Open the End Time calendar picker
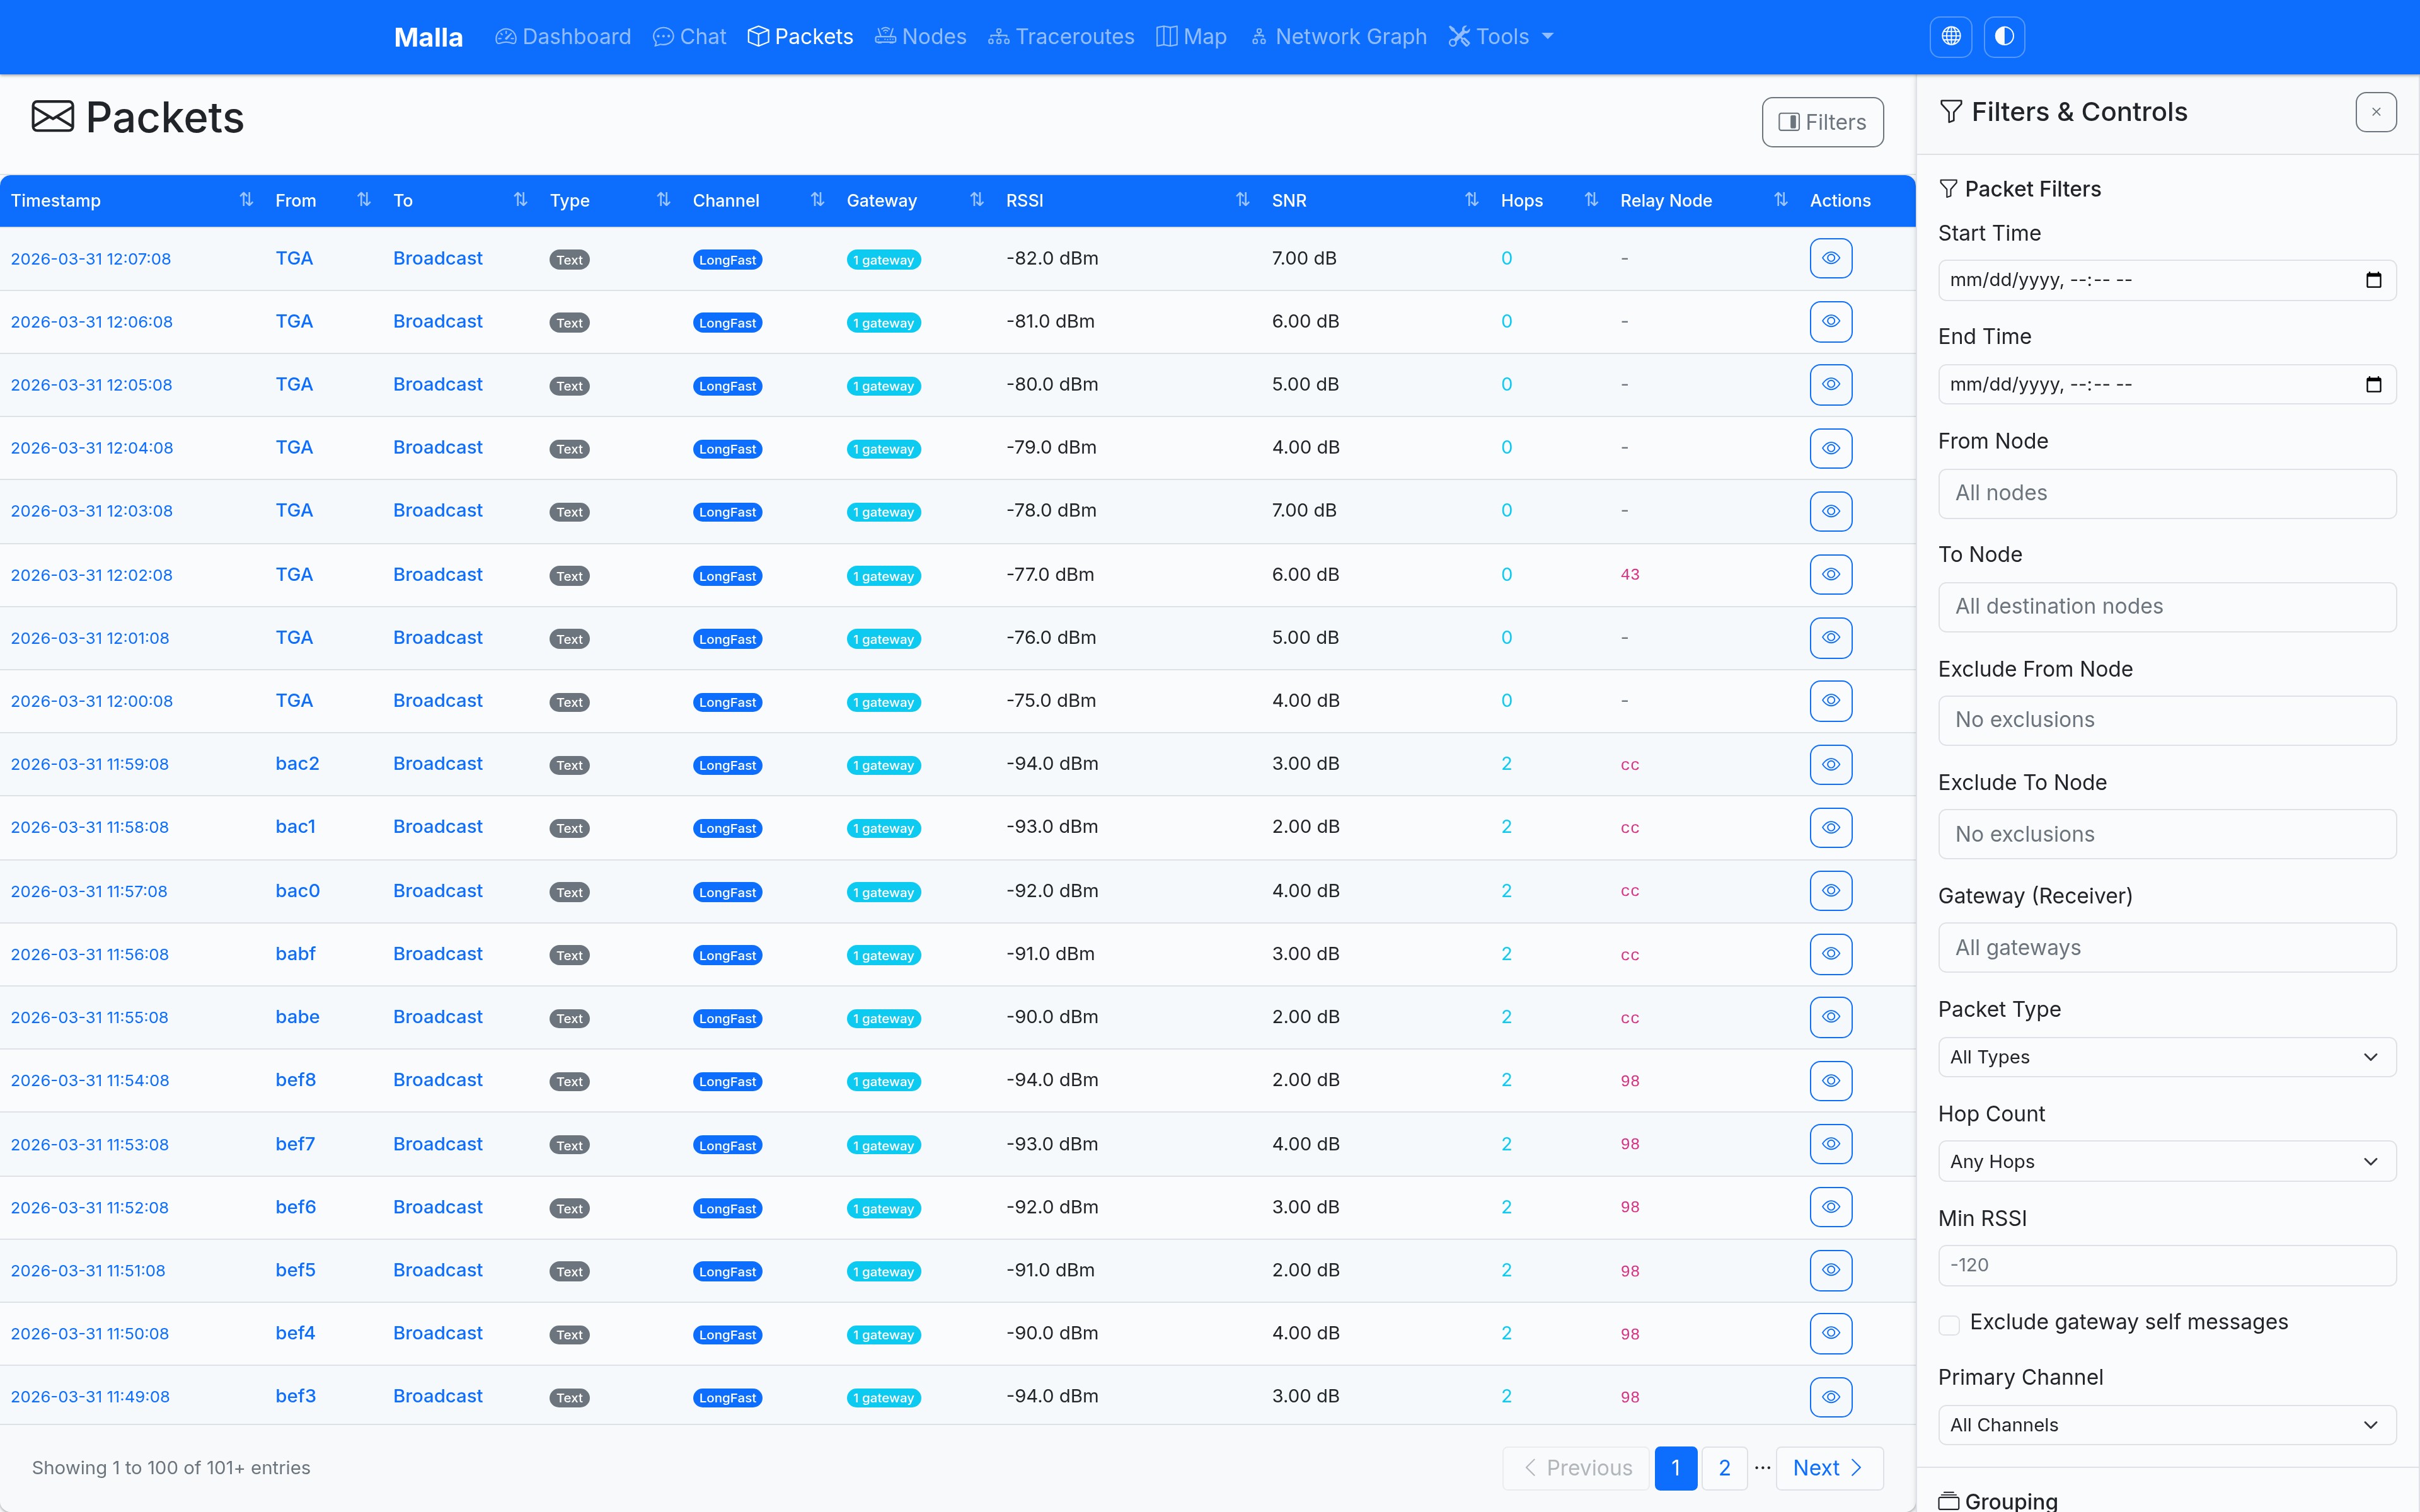This screenshot has height=1512, width=2420. pyautogui.click(x=2373, y=385)
